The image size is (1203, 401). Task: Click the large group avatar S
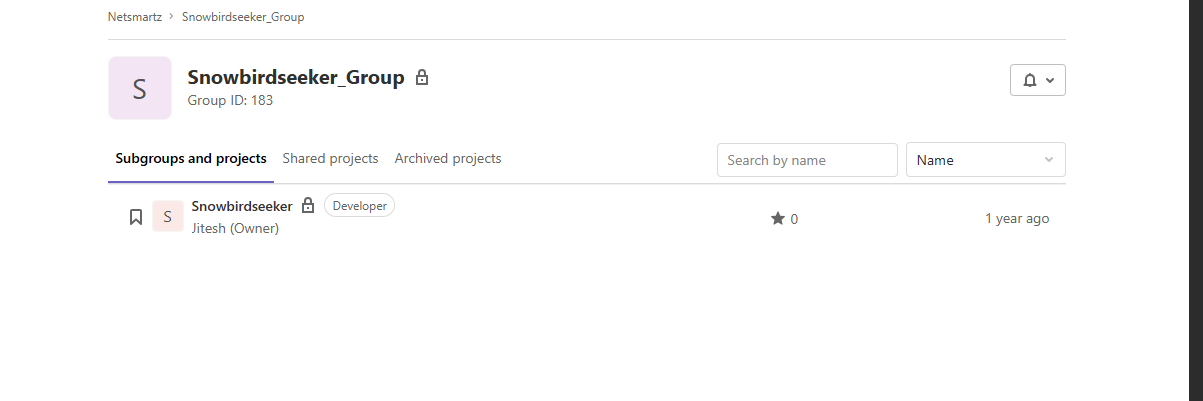pyautogui.click(x=140, y=88)
